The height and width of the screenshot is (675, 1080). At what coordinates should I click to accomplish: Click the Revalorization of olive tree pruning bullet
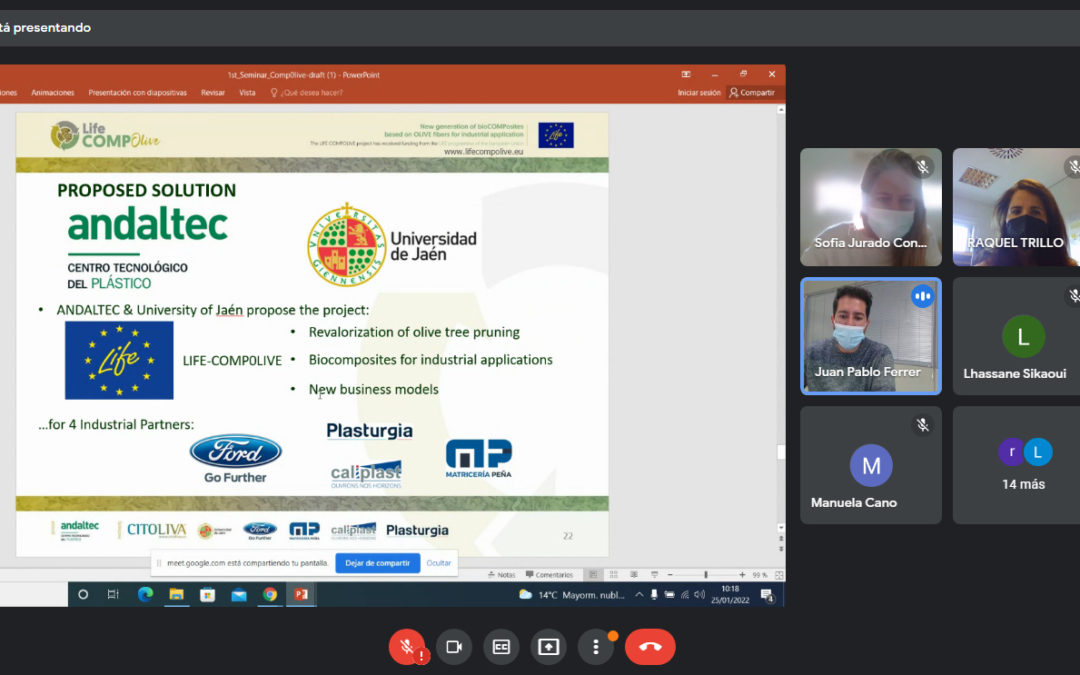coord(414,332)
